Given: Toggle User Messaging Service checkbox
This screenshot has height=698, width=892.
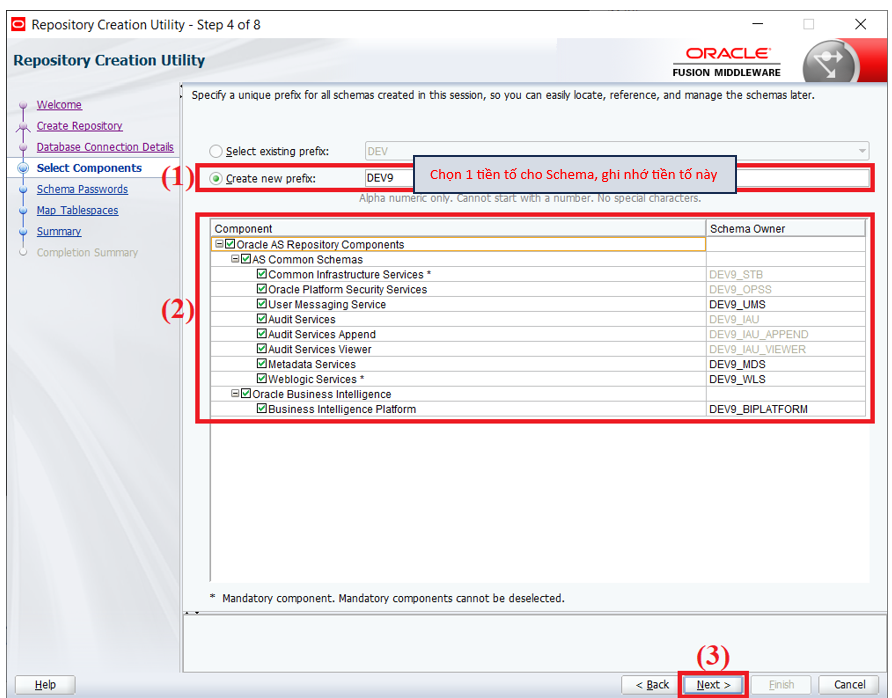Looking at the screenshot, I should (262, 304).
